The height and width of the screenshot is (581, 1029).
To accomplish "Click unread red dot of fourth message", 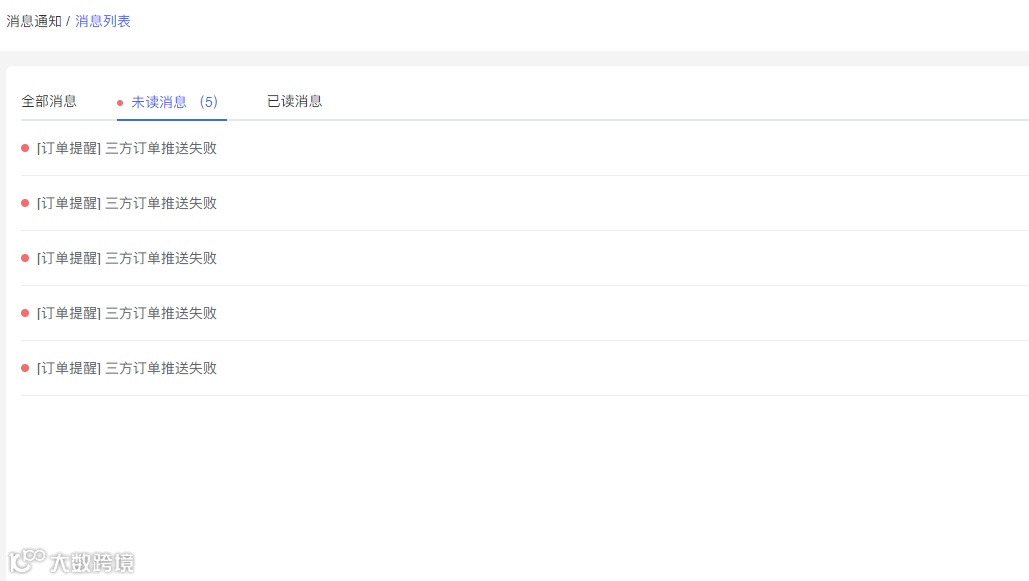I will pos(25,313).
